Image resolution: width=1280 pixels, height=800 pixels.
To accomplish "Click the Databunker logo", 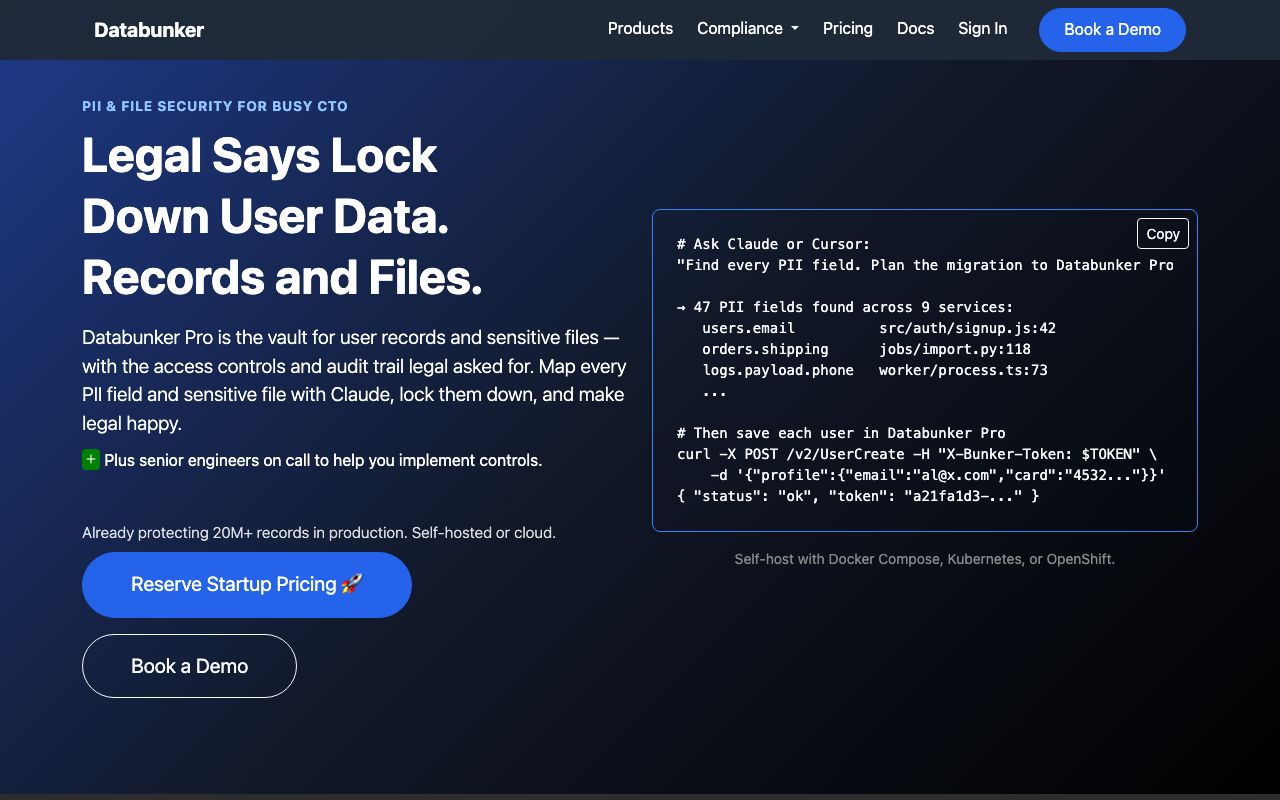I will 149,30.
